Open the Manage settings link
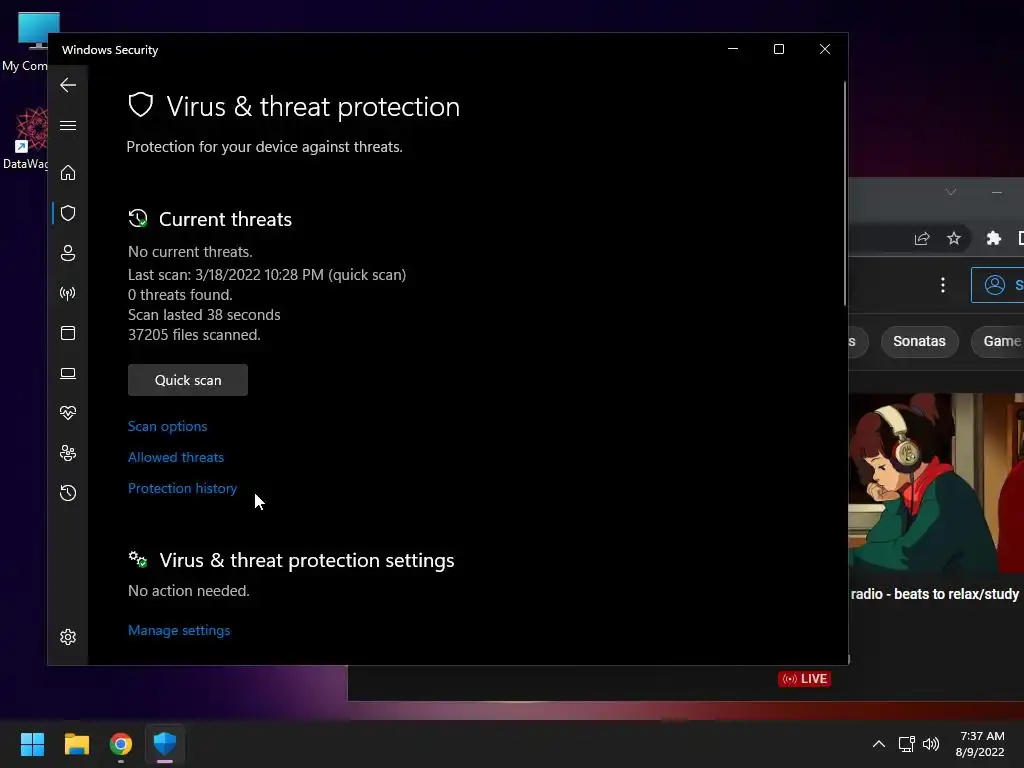 point(179,630)
